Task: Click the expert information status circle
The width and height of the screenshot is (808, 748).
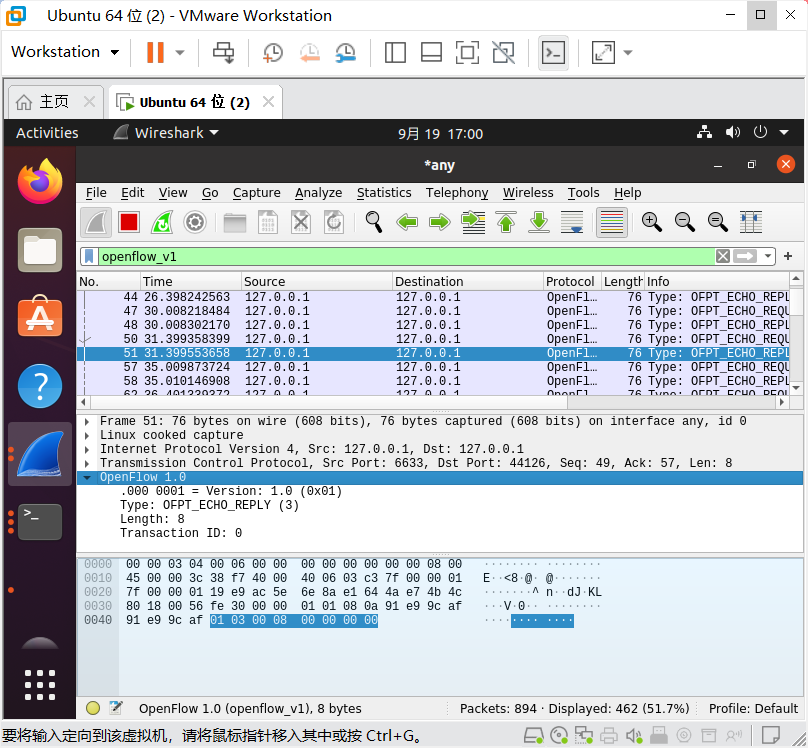Action: (93, 708)
